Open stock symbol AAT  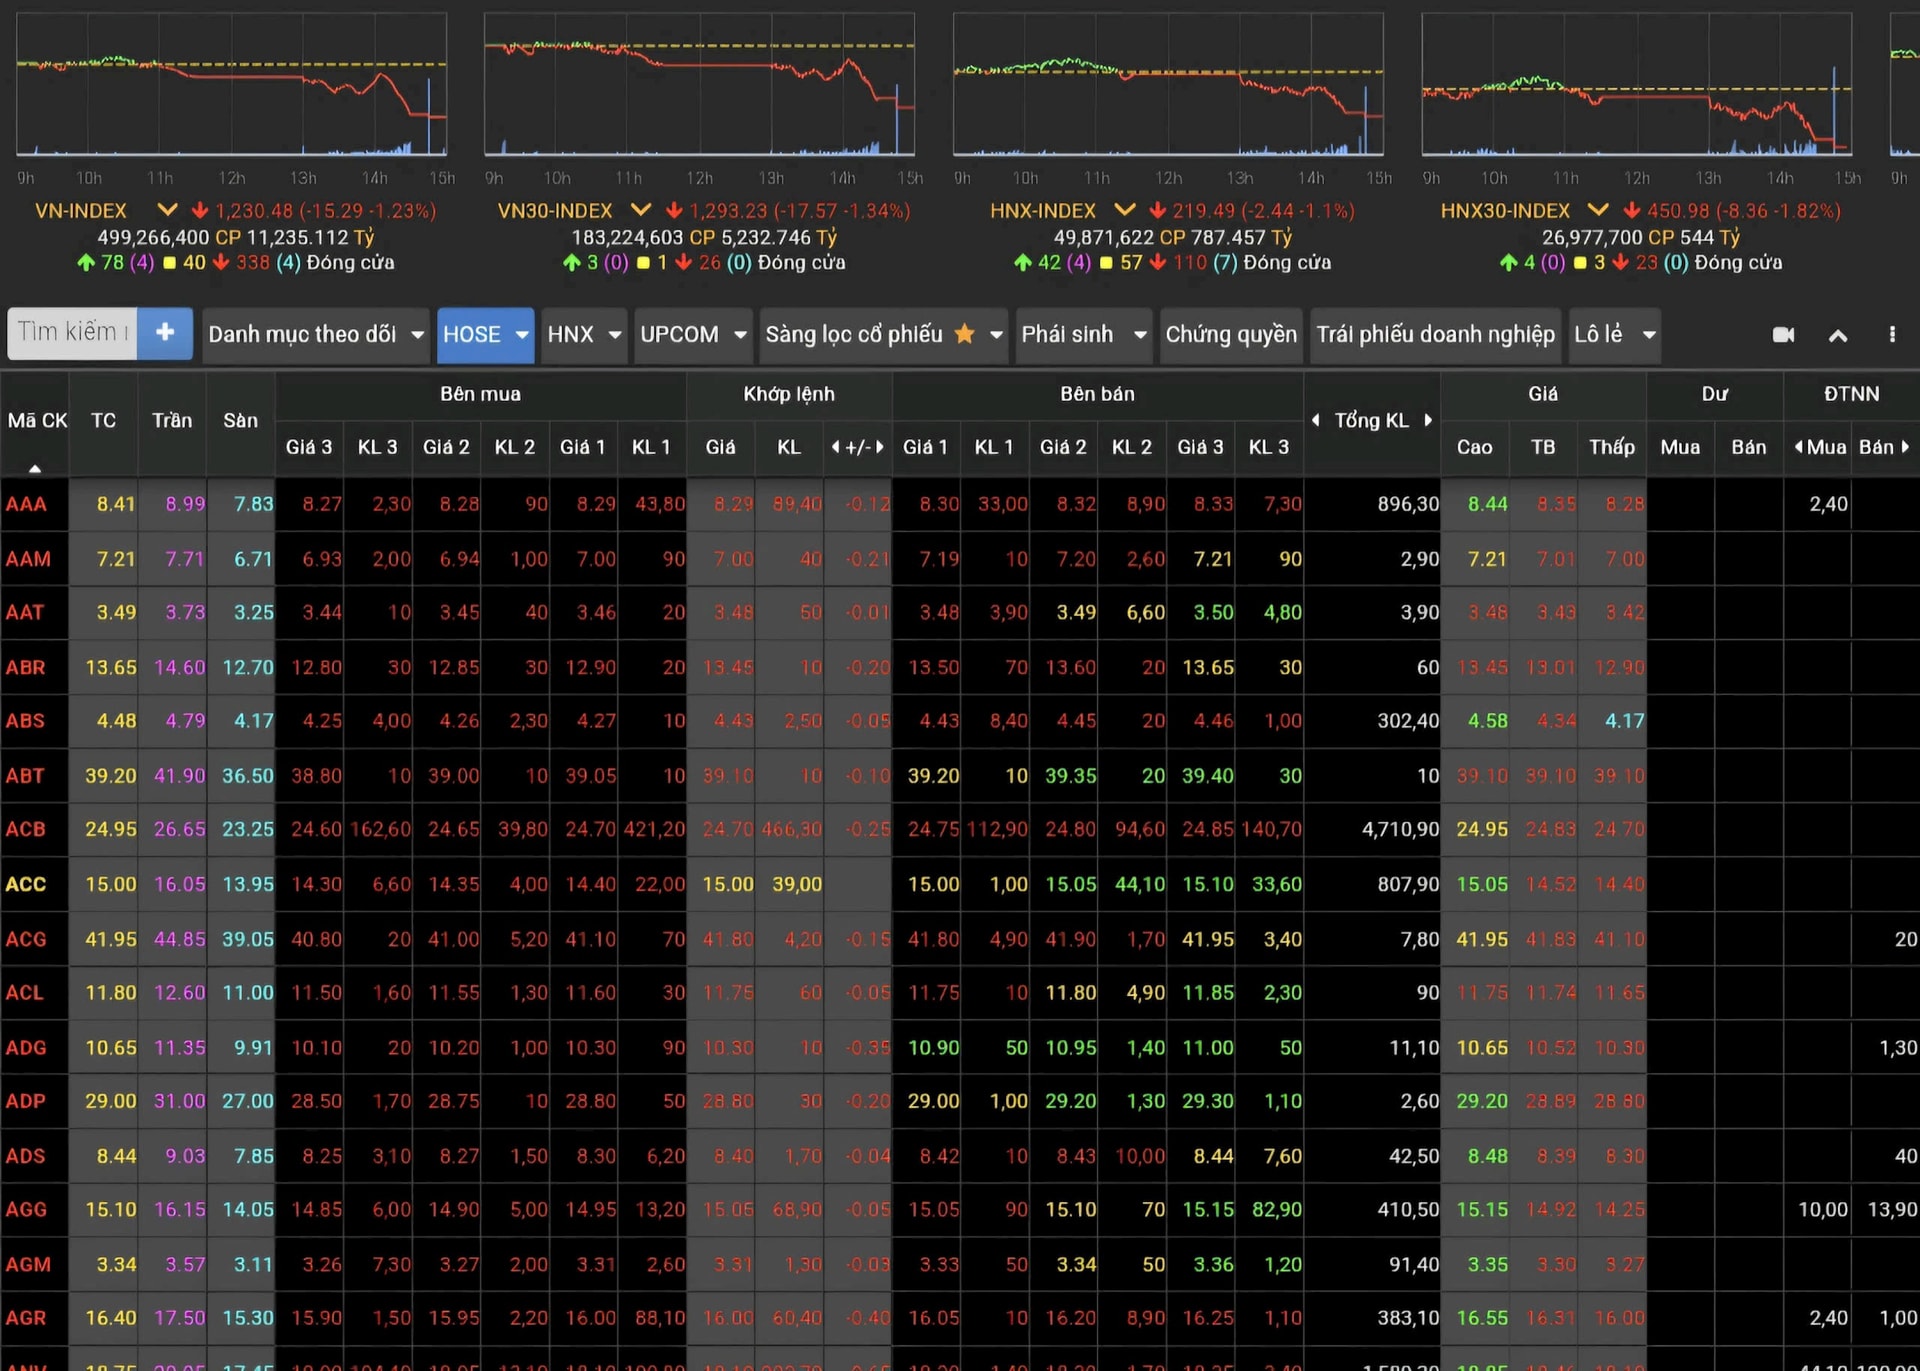25,612
